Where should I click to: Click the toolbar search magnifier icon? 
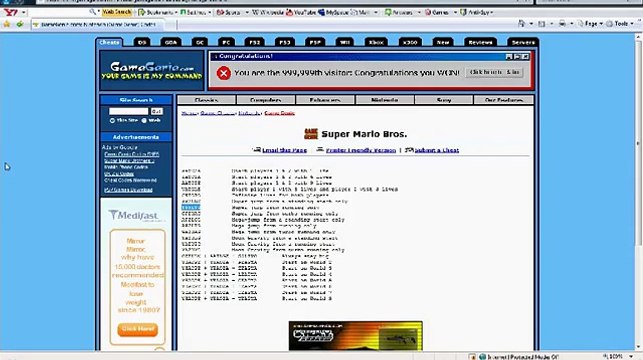[x=92, y=12]
